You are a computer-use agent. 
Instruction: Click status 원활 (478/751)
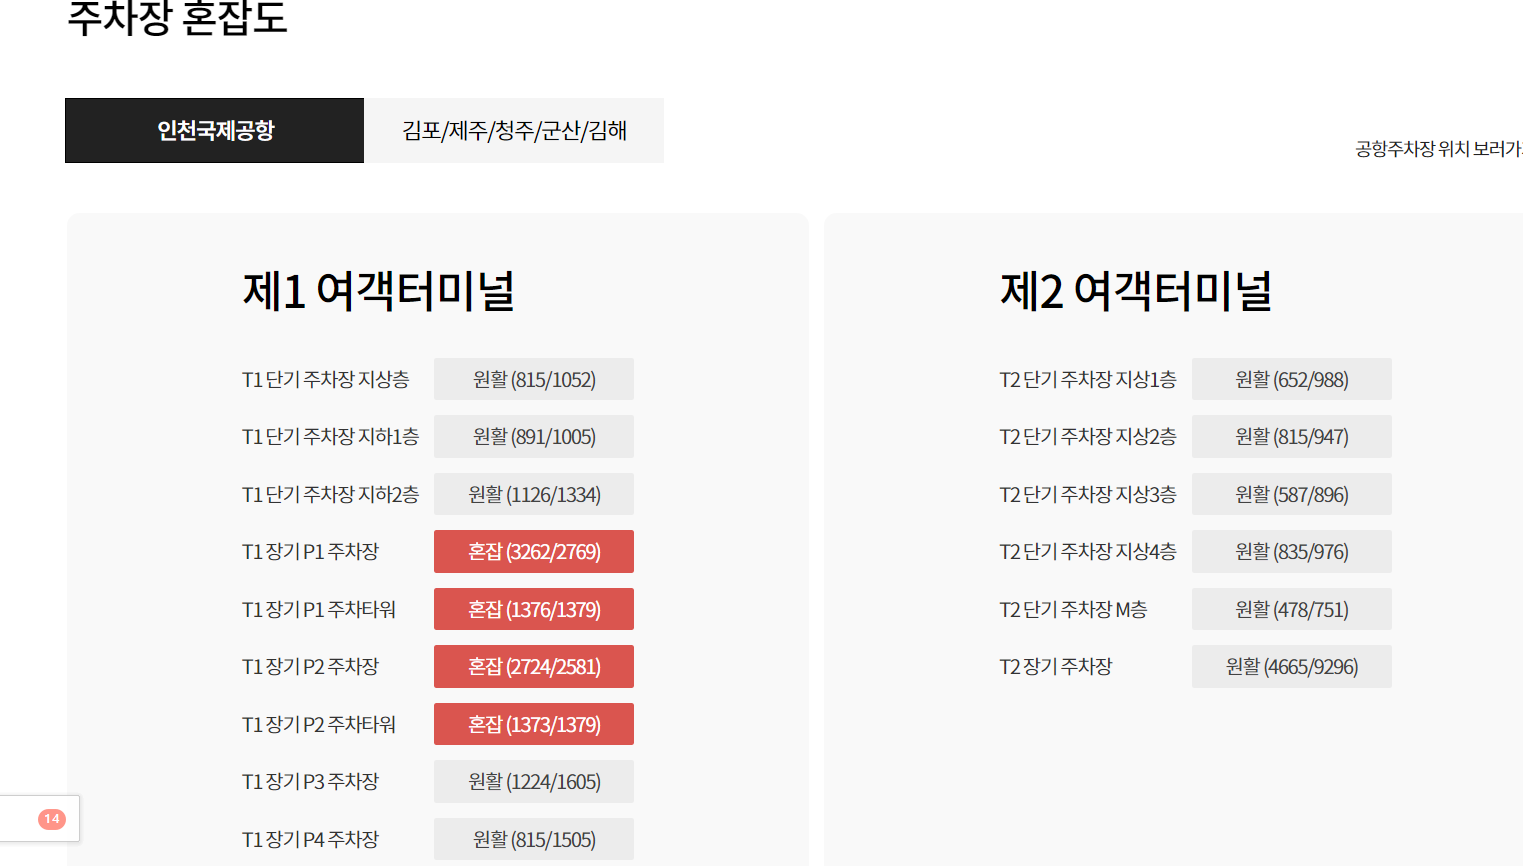1292,609
